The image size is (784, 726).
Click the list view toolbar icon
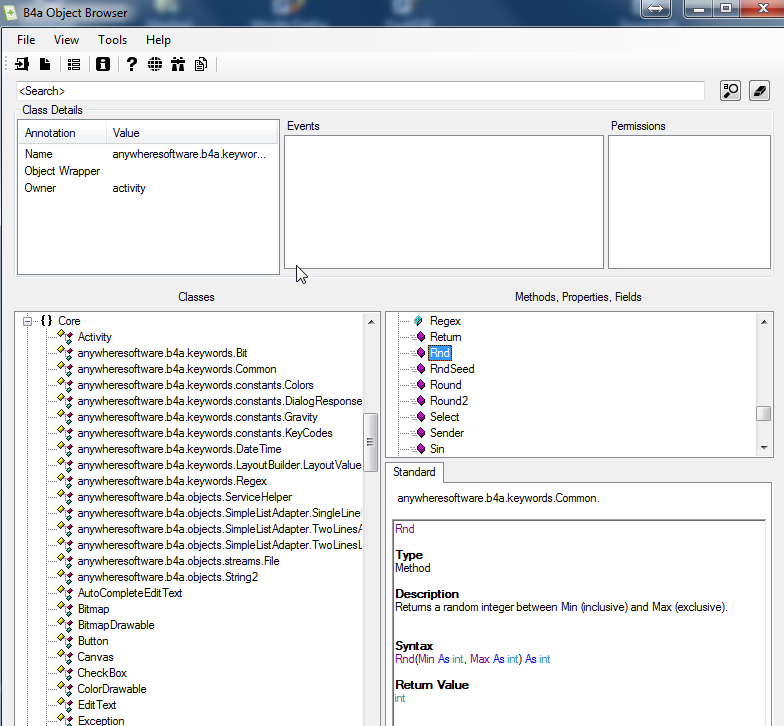click(74, 65)
